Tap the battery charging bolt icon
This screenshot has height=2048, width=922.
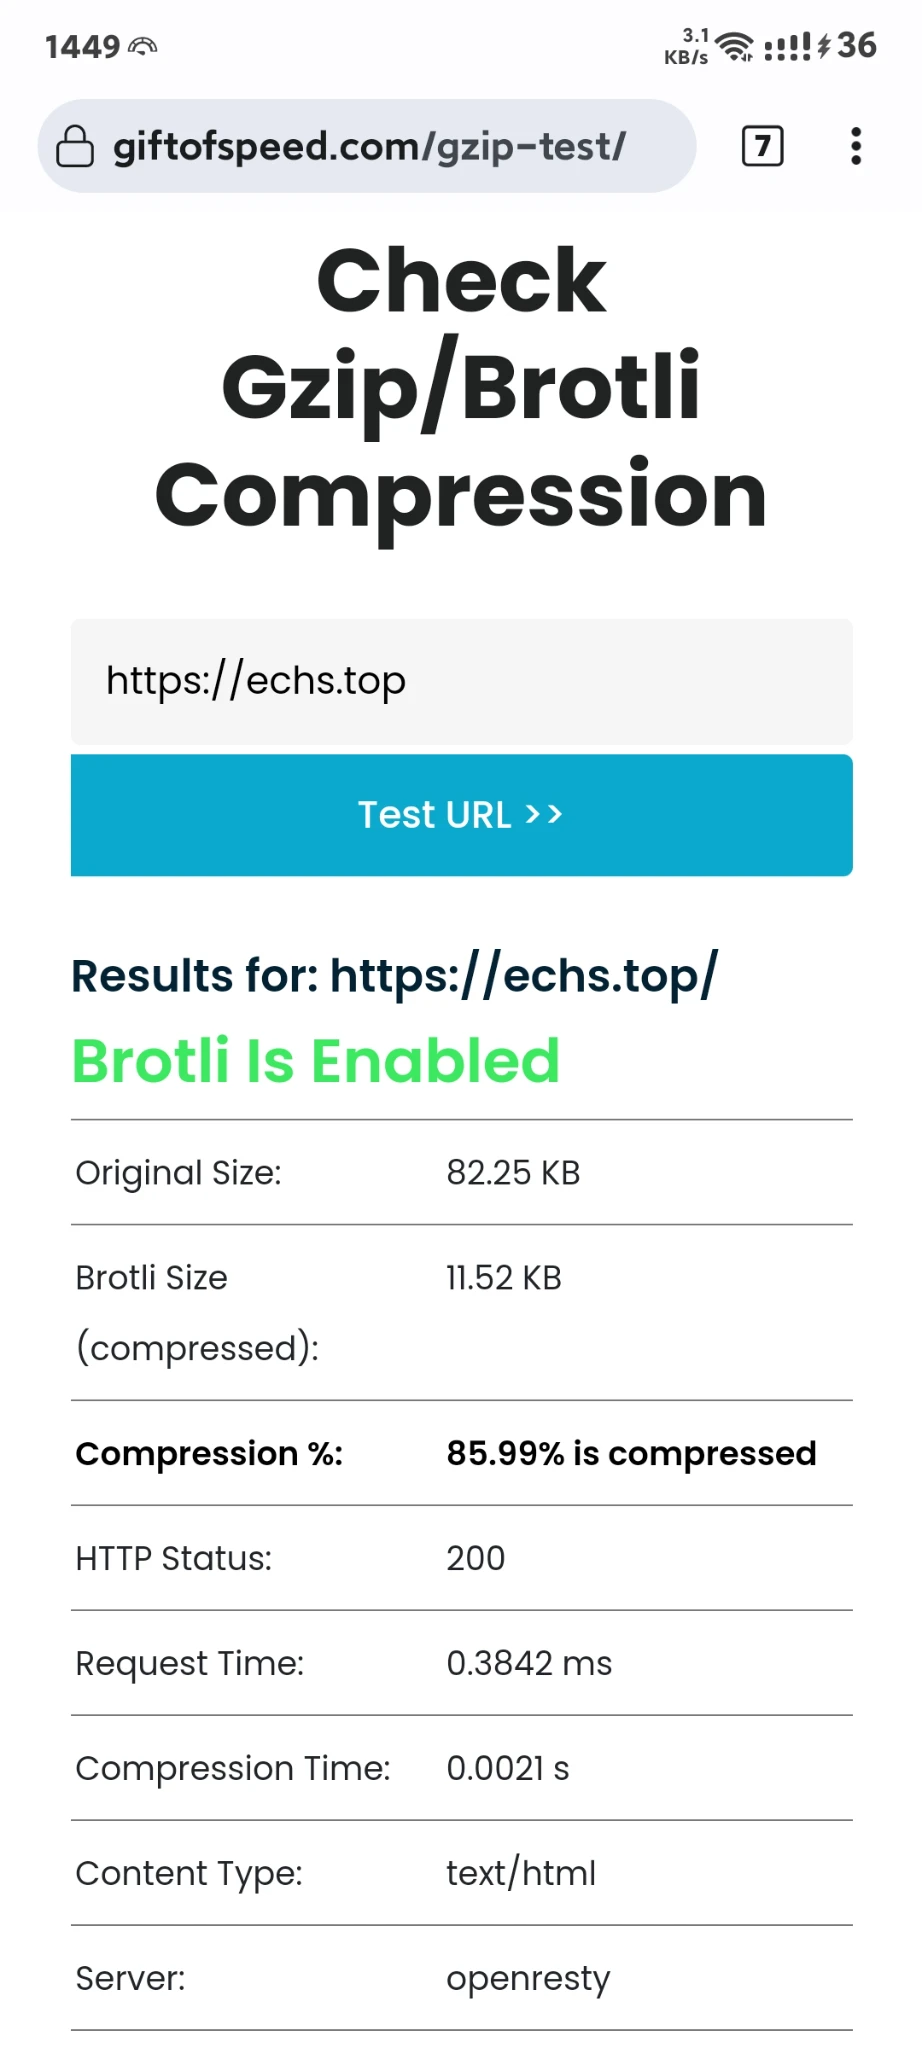[x=823, y=46]
